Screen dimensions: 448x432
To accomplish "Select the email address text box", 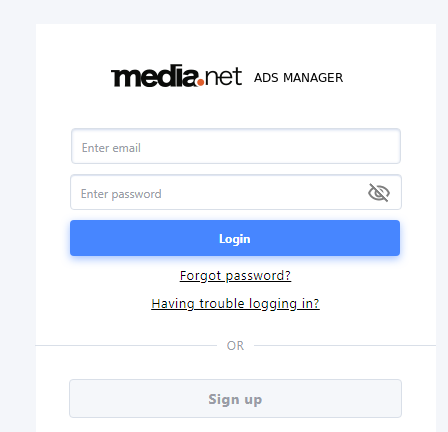I will click(236, 146).
